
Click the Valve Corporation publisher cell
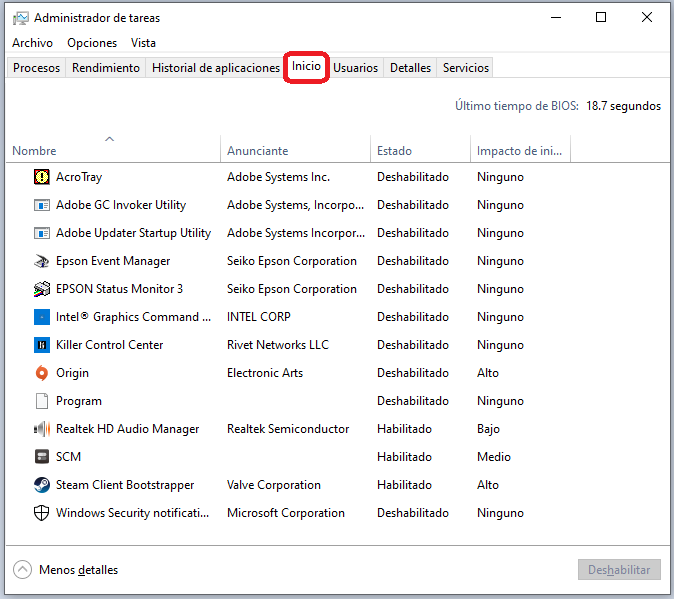pos(274,485)
